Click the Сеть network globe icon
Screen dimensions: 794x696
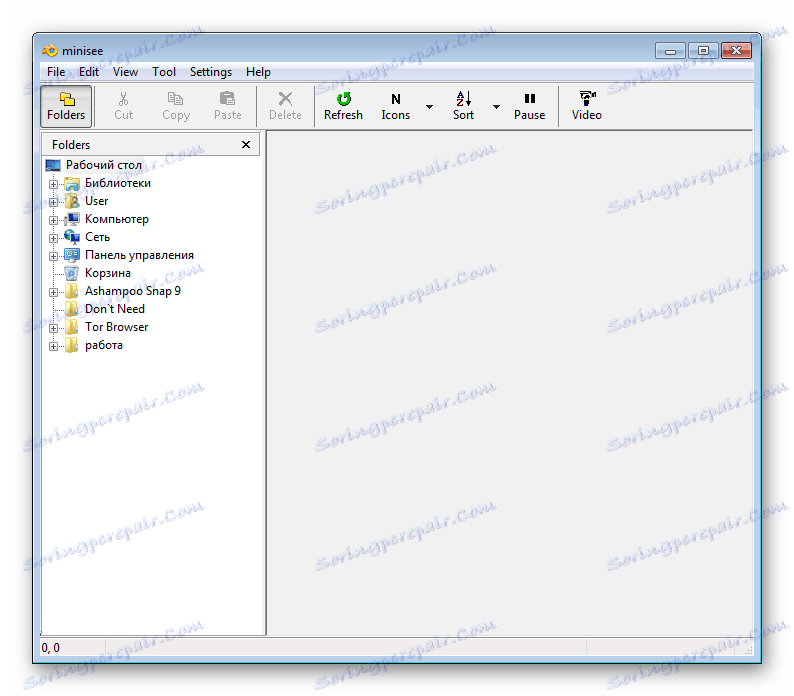click(x=72, y=237)
